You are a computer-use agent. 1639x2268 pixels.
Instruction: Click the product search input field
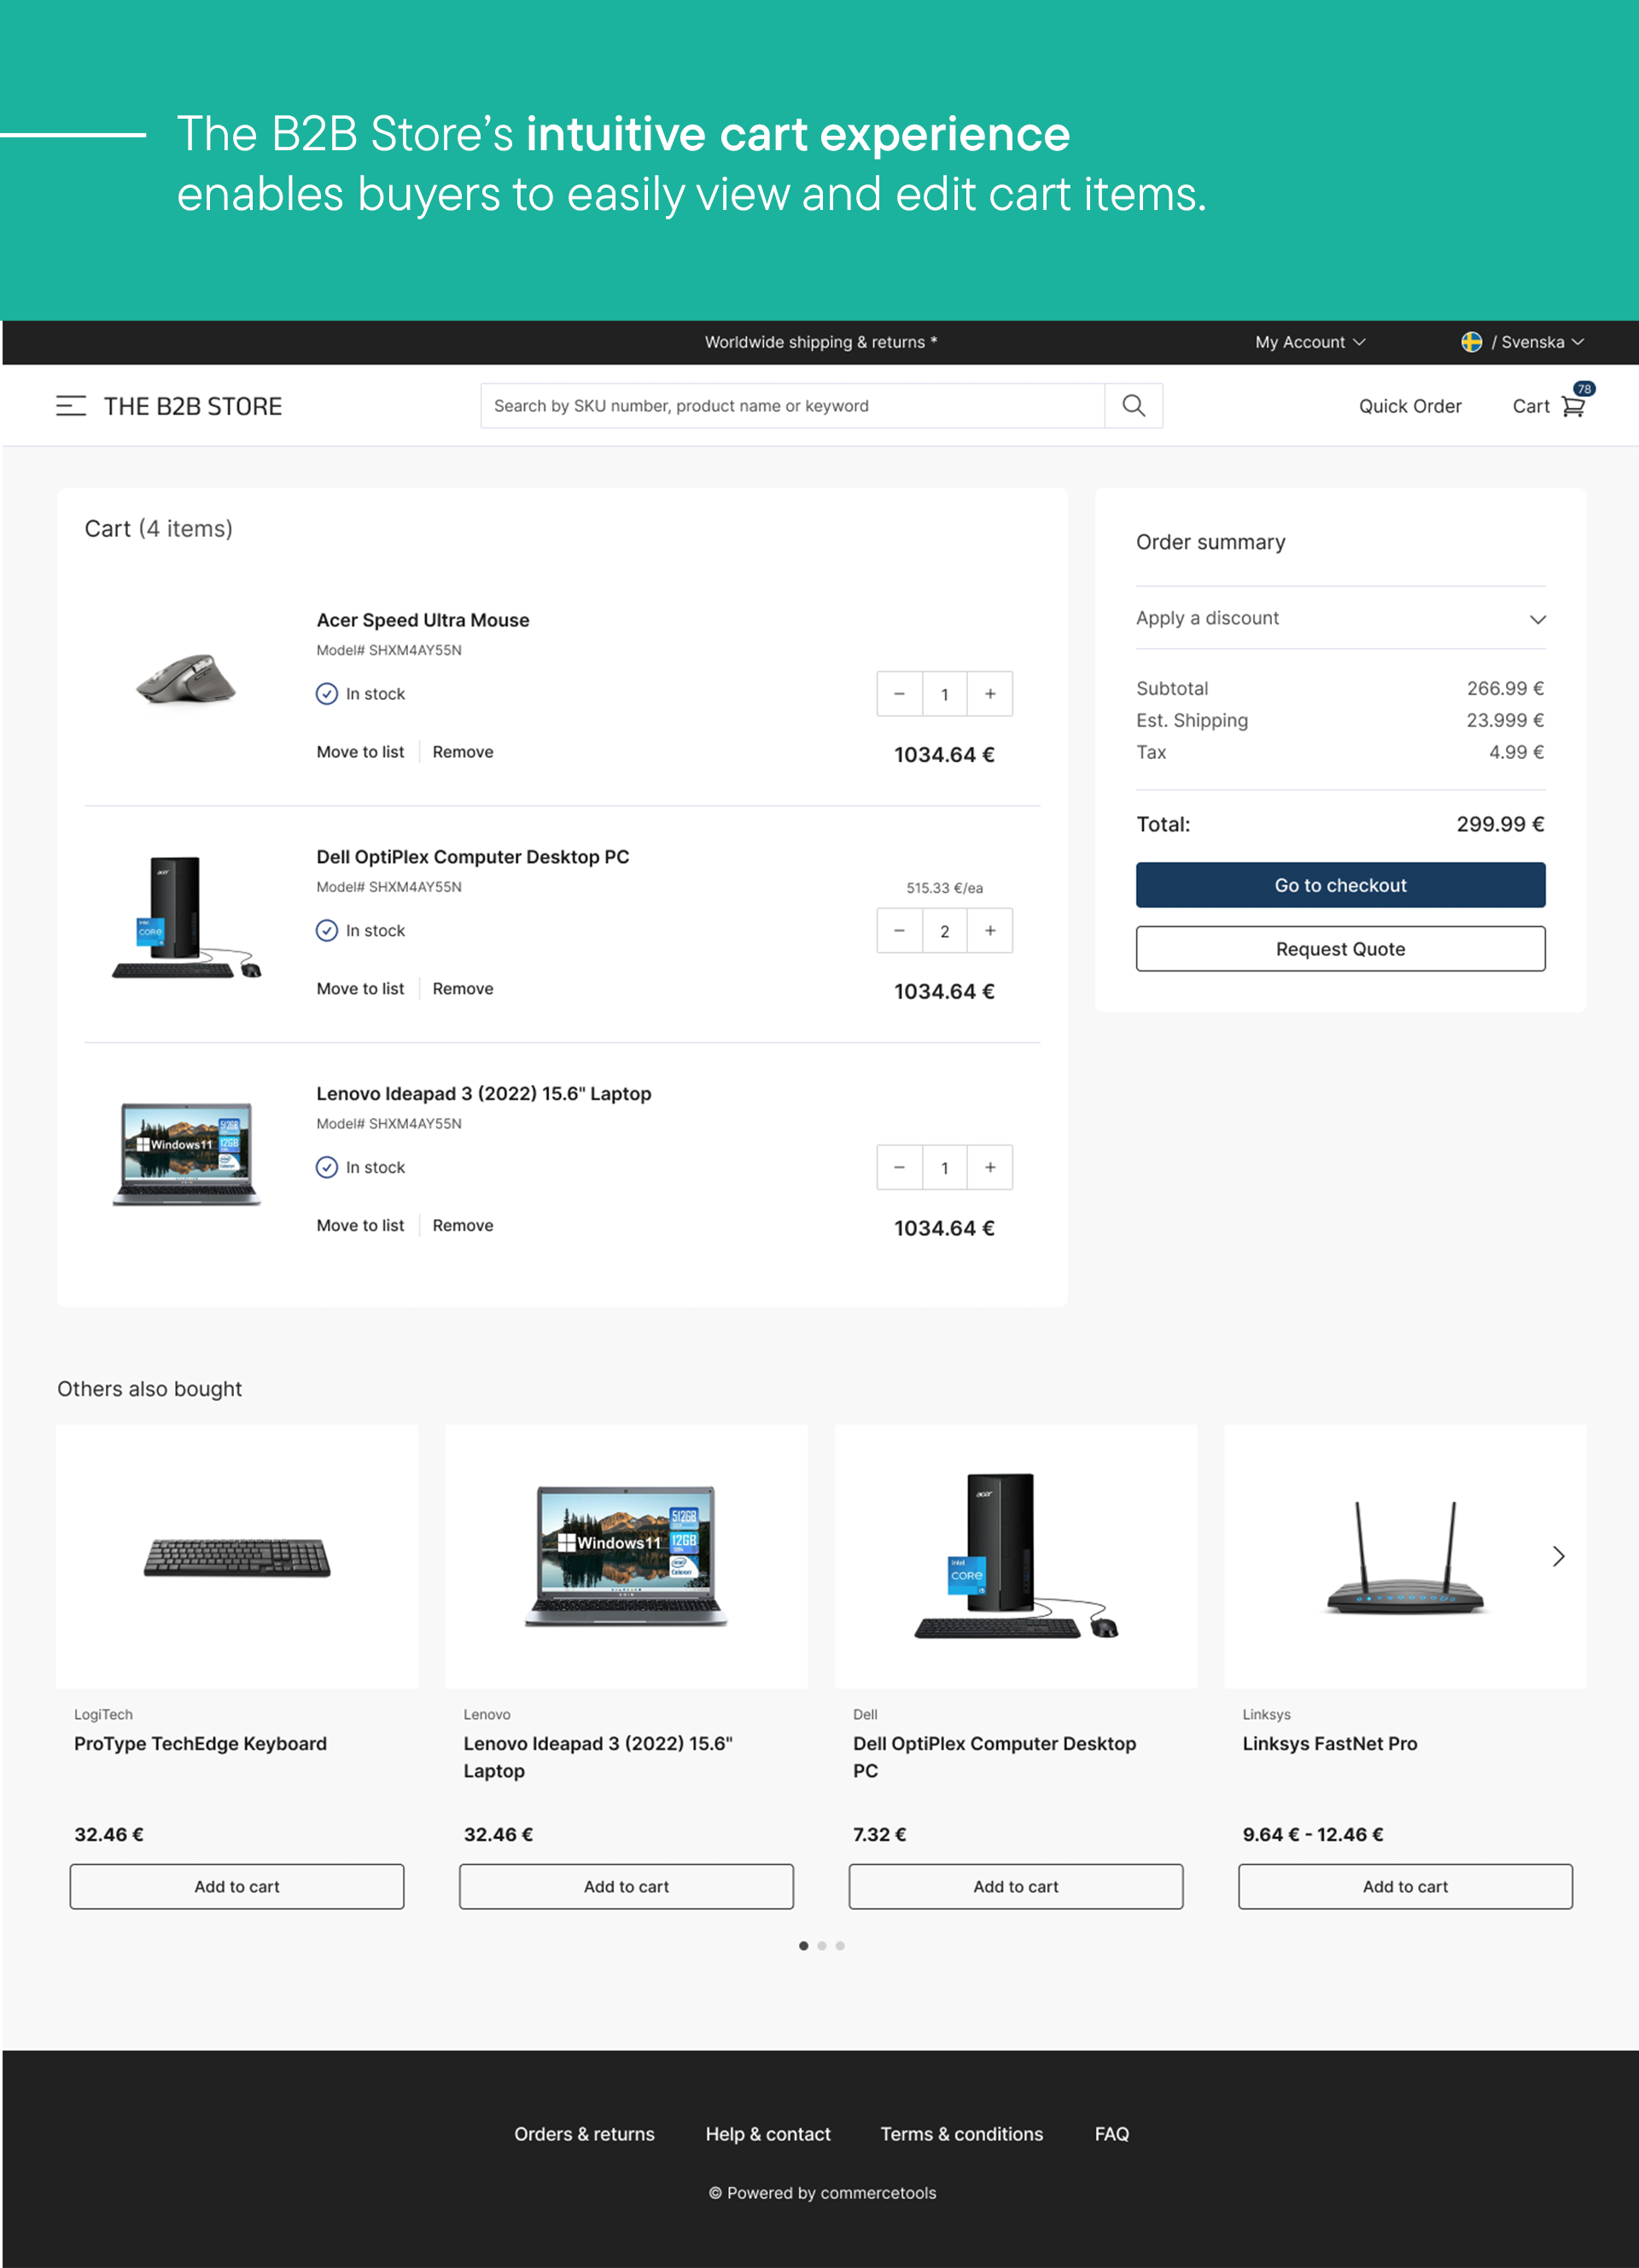(x=790, y=405)
